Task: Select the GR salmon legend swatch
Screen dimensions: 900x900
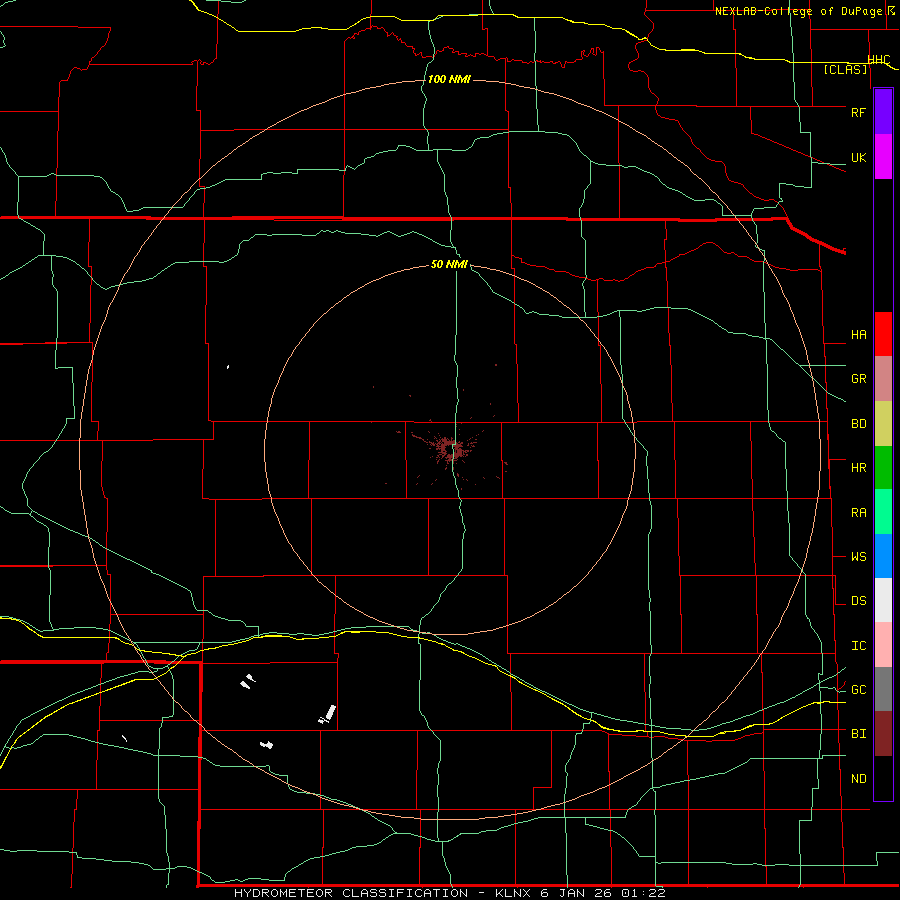Action: click(x=883, y=379)
